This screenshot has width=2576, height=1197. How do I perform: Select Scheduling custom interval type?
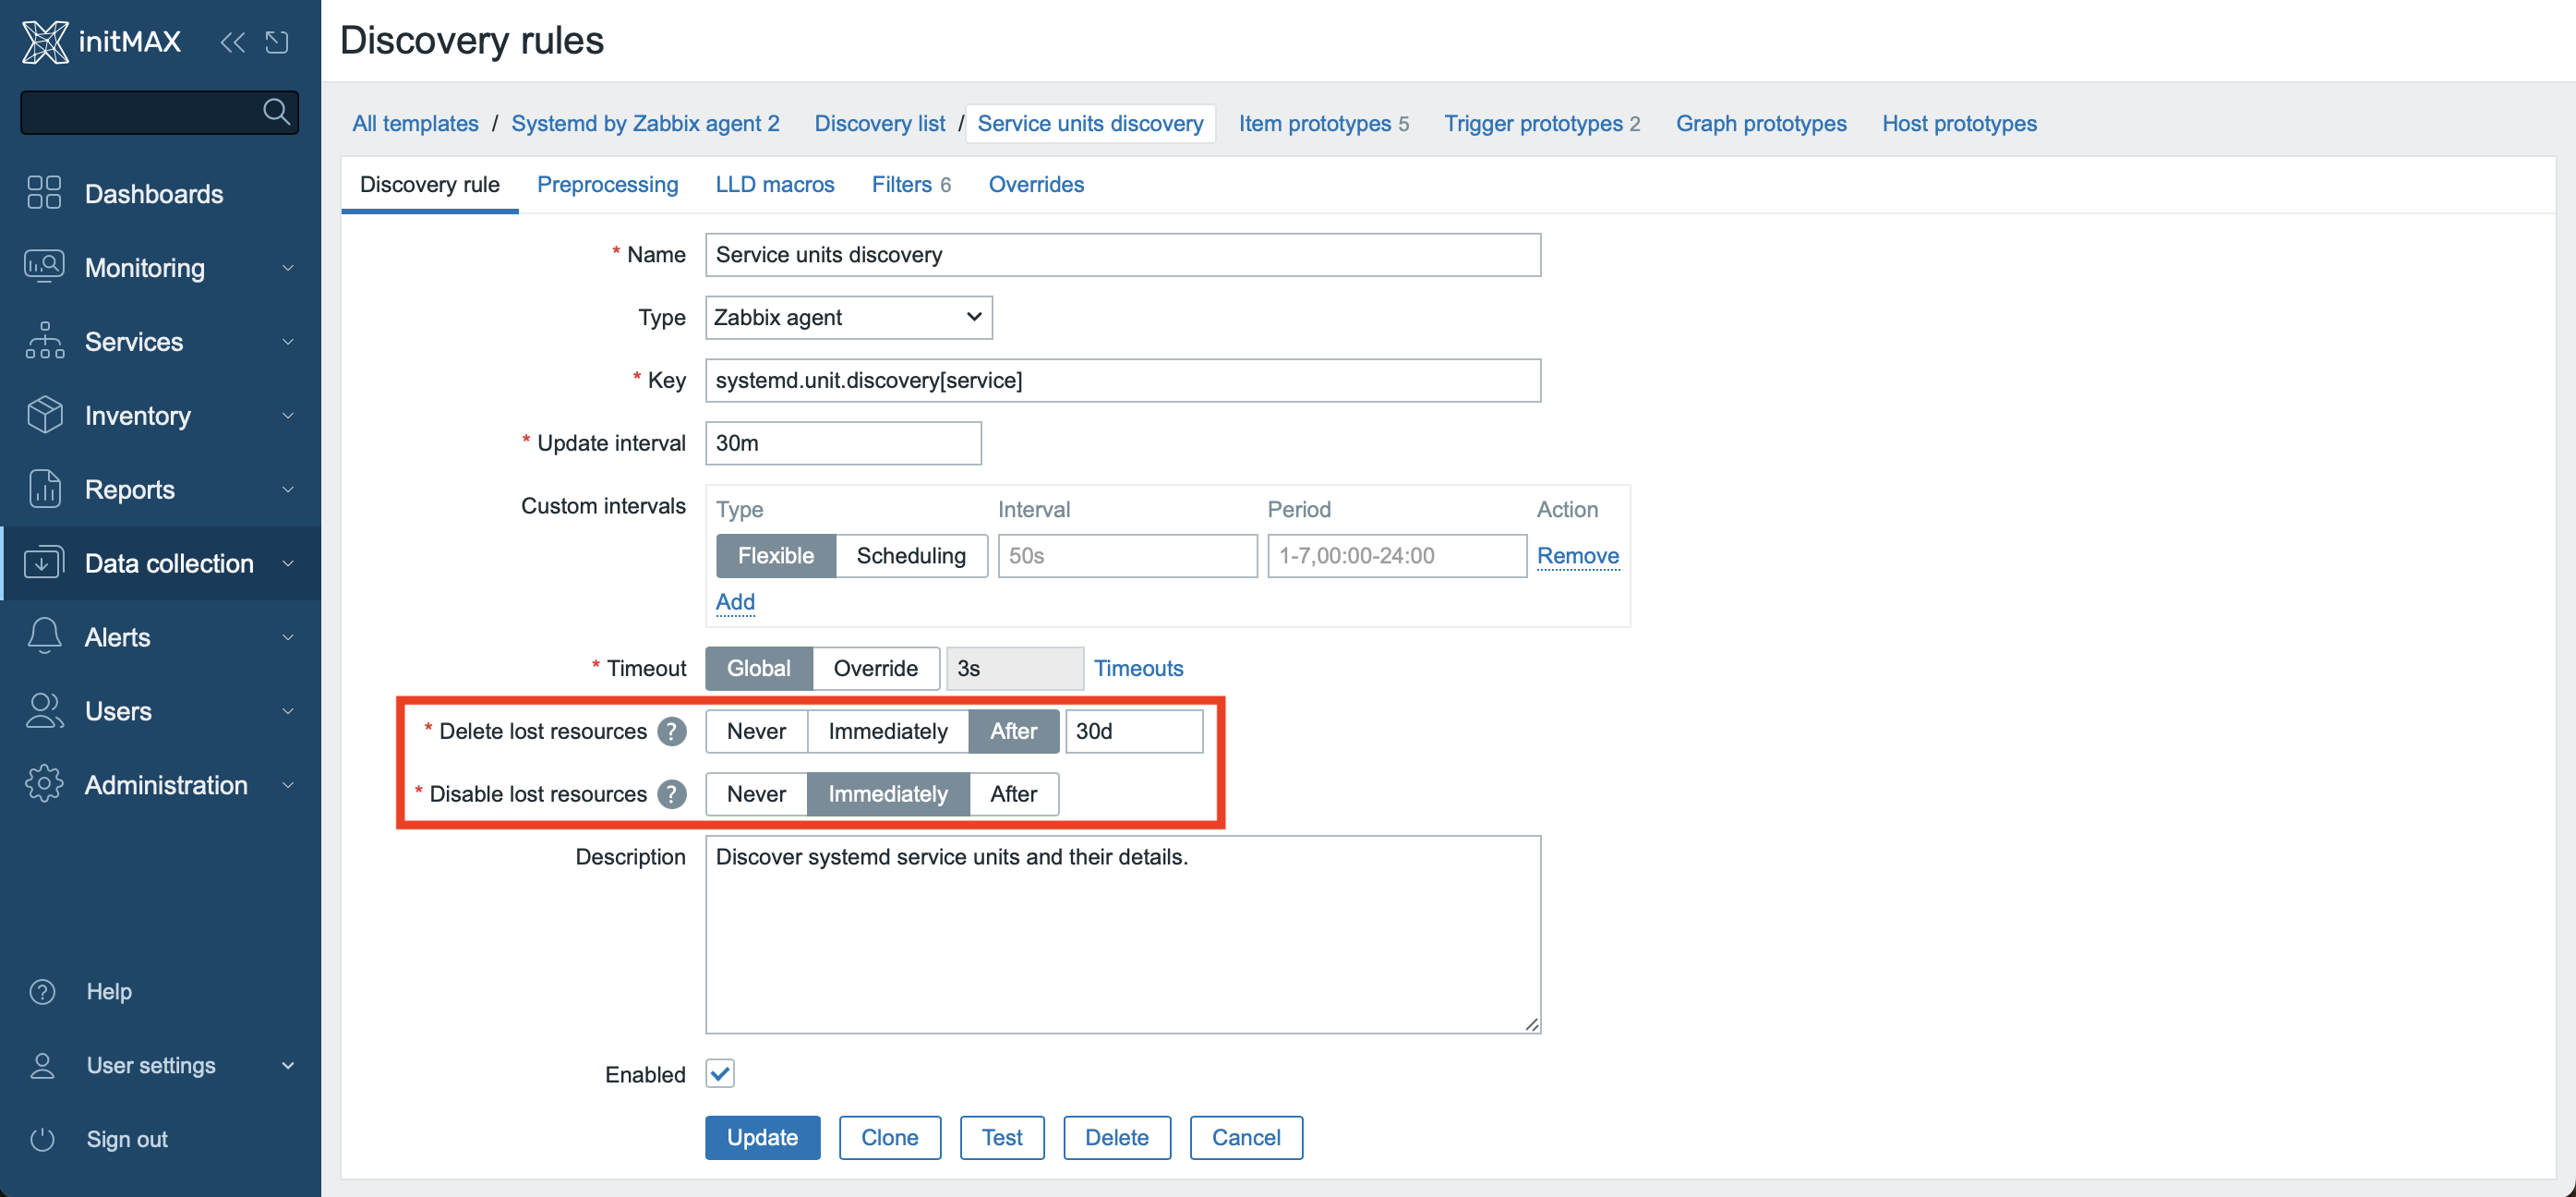(911, 556)
